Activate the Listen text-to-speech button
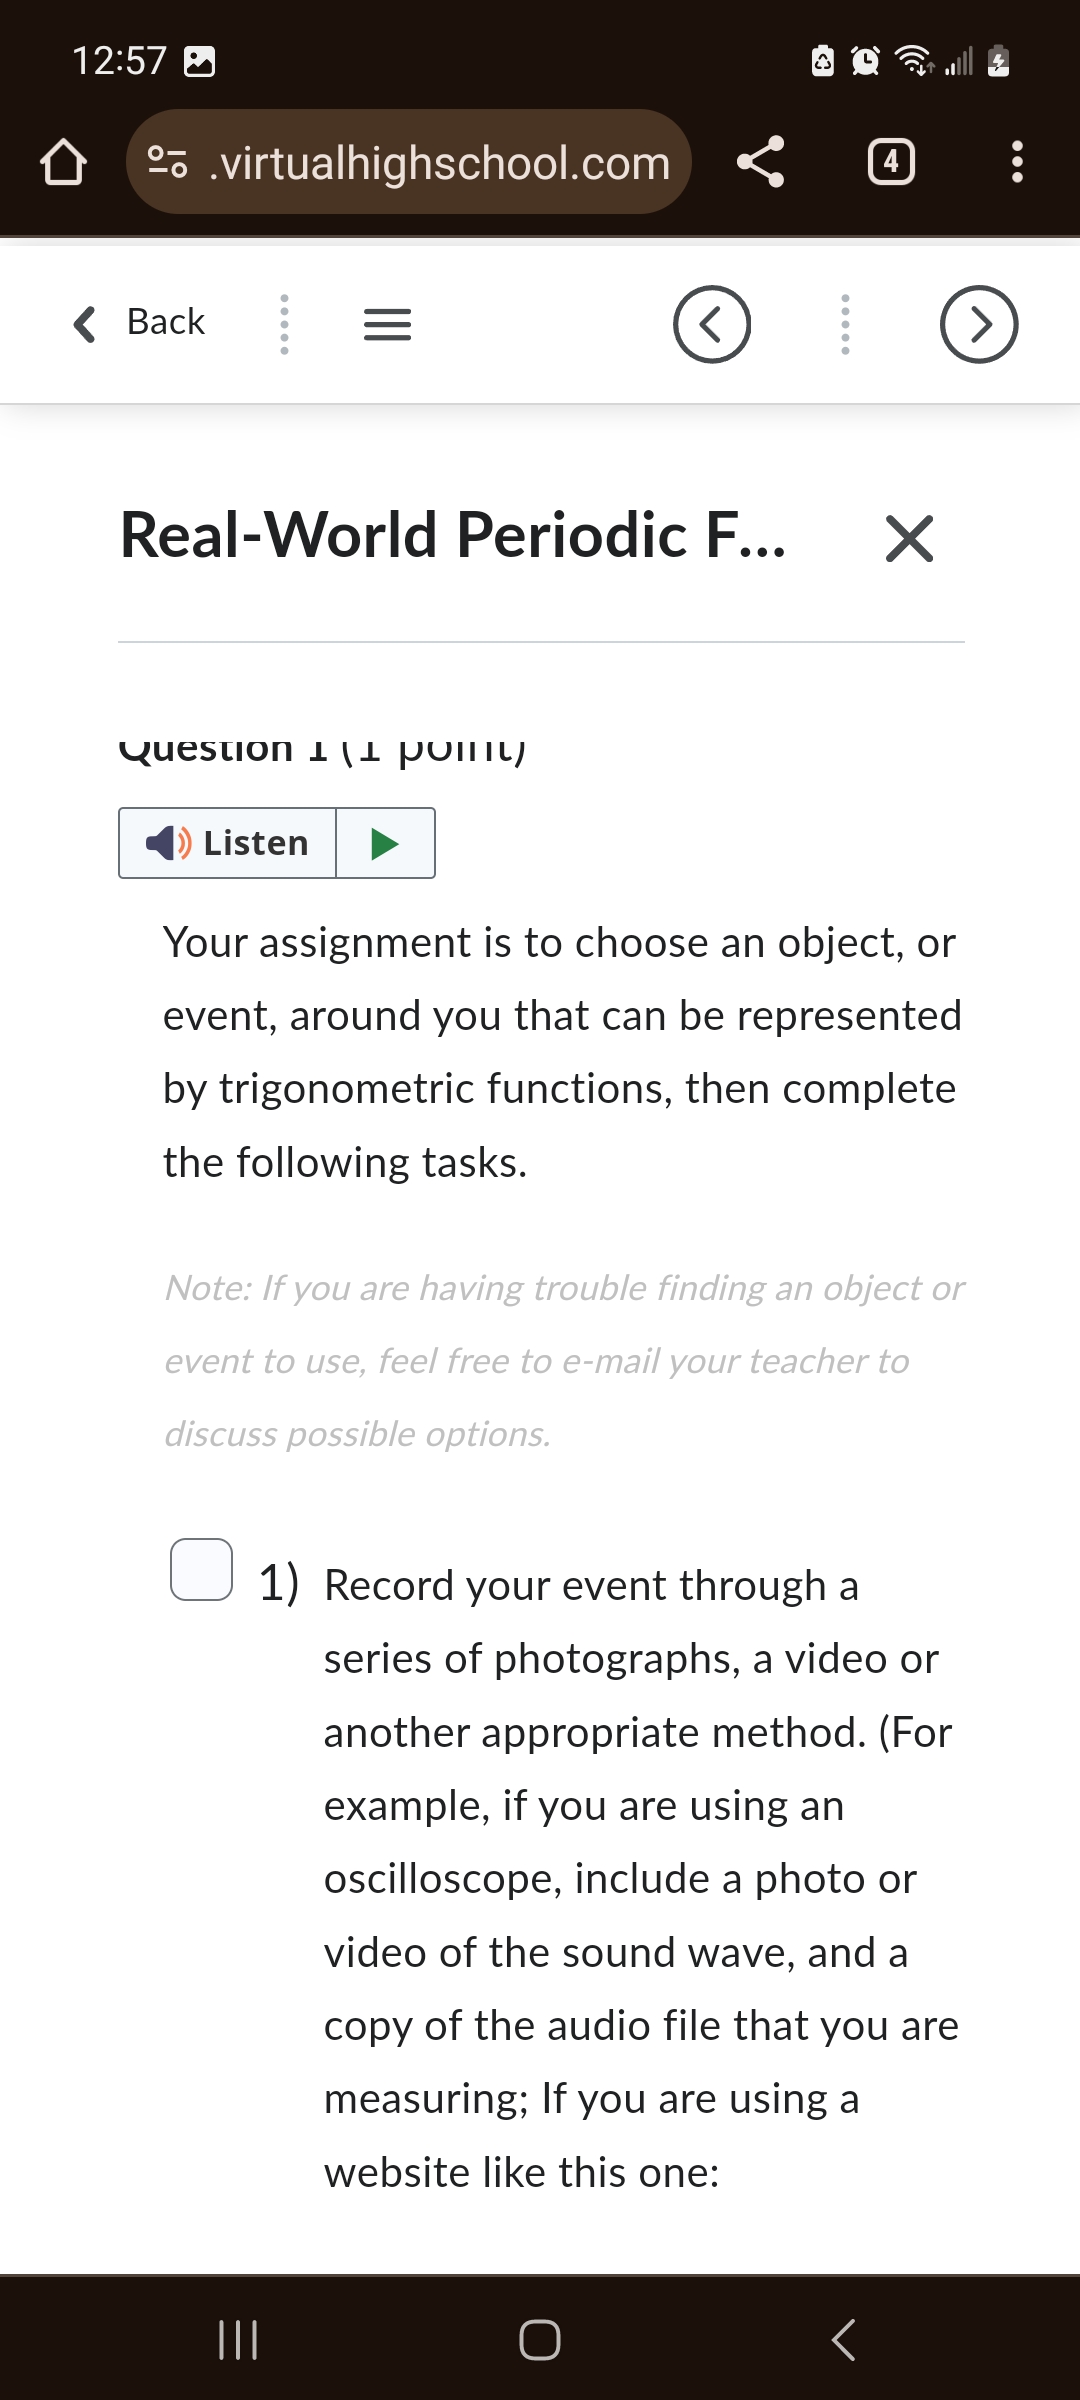The image size is (1080, 2400). (225, 843)
